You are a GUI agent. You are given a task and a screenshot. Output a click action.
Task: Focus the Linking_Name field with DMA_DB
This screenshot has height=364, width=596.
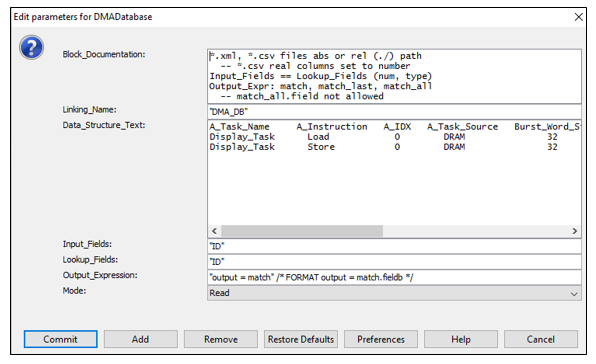click(394, 112)
